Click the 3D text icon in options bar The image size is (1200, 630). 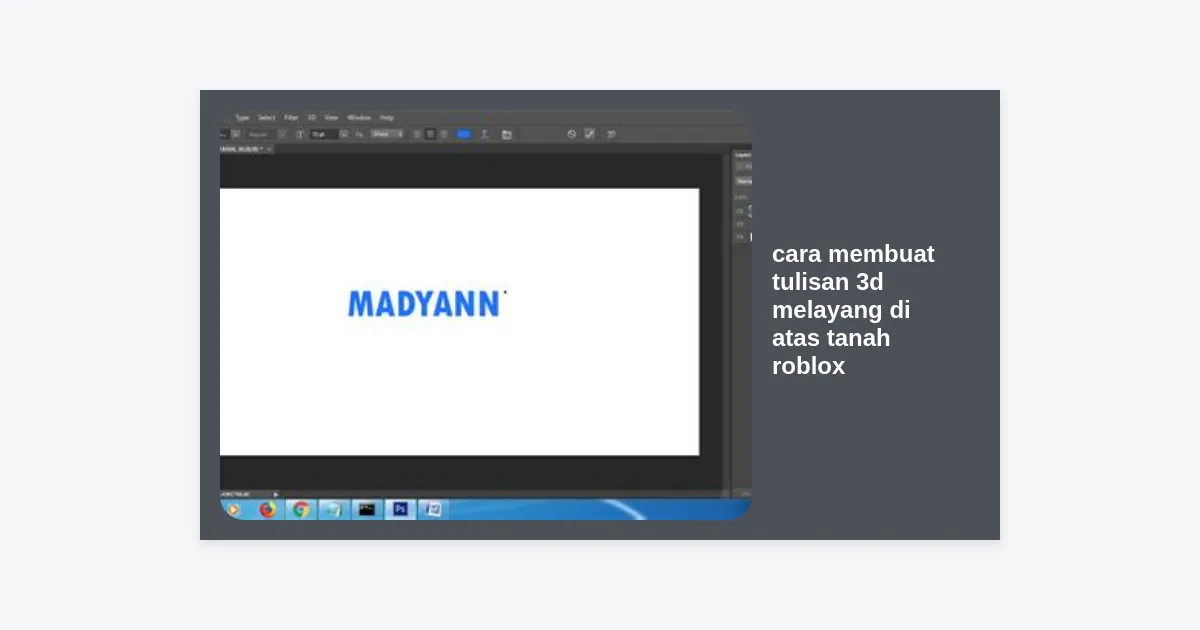pyautogui.click(x=611, y=134)
